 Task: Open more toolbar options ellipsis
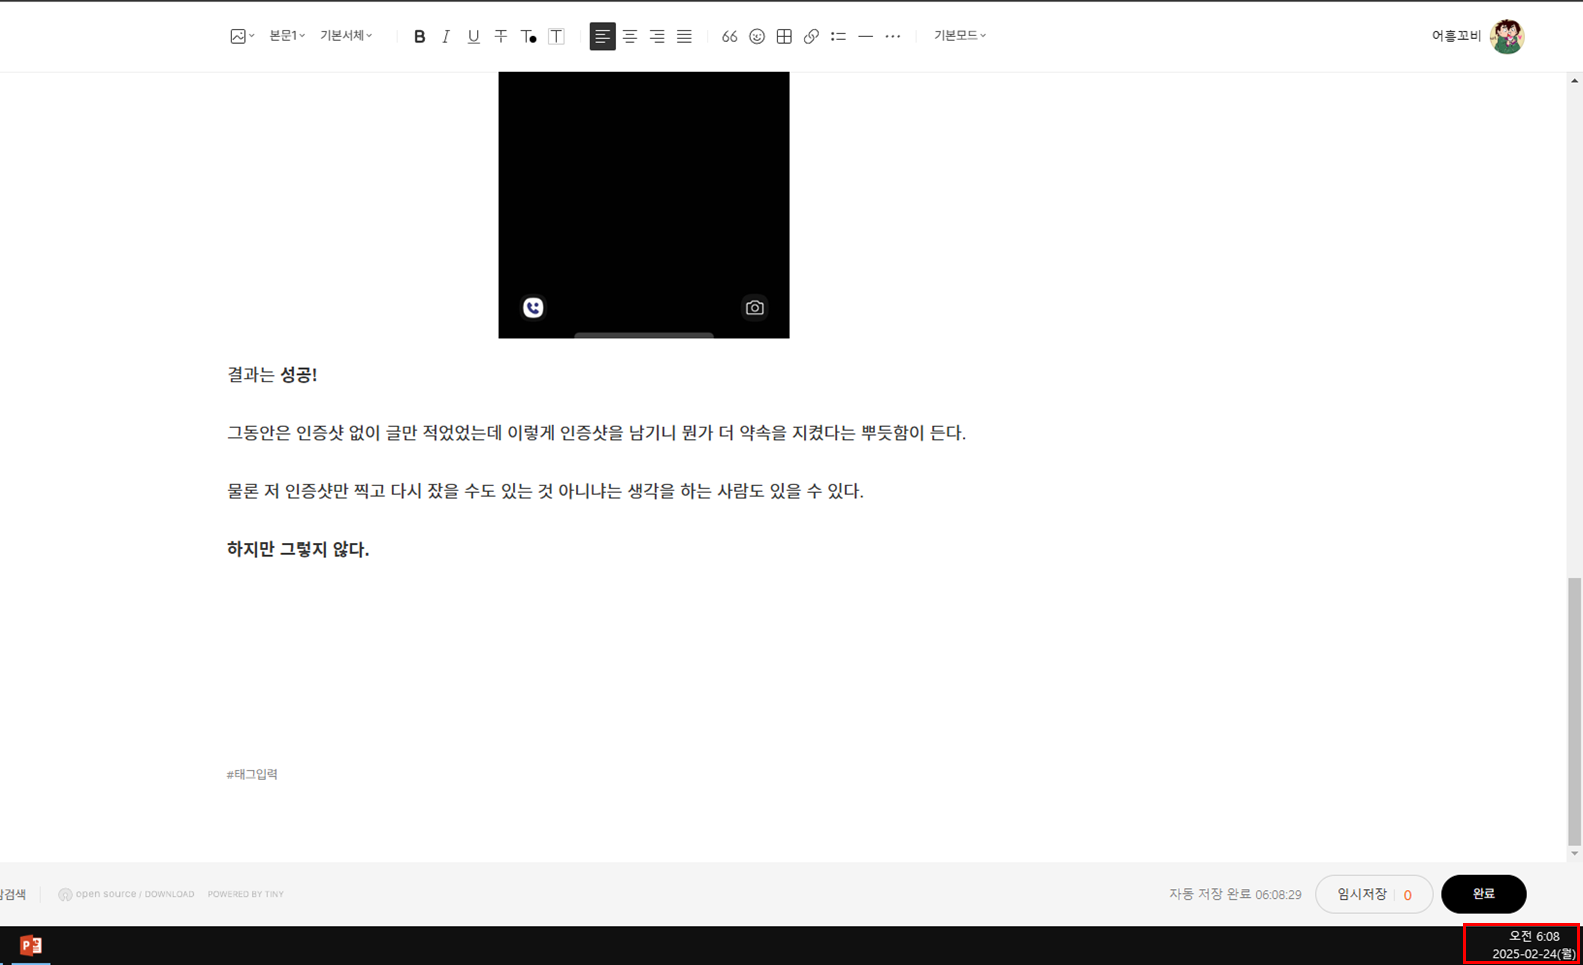pyautogui.click(x=893, y=37)
